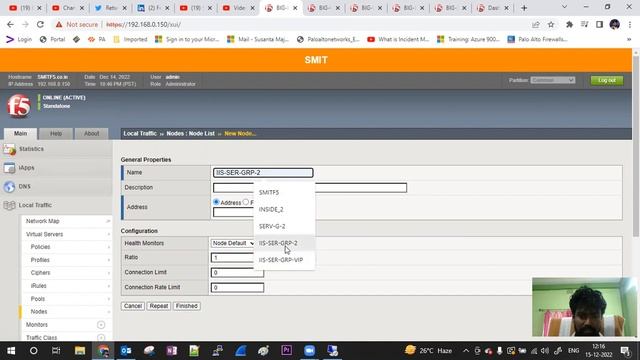Image resolution: width=640 pixels, height=360 pixels.
Task: Reload the page in Chrome
Action: click(40, 24)
